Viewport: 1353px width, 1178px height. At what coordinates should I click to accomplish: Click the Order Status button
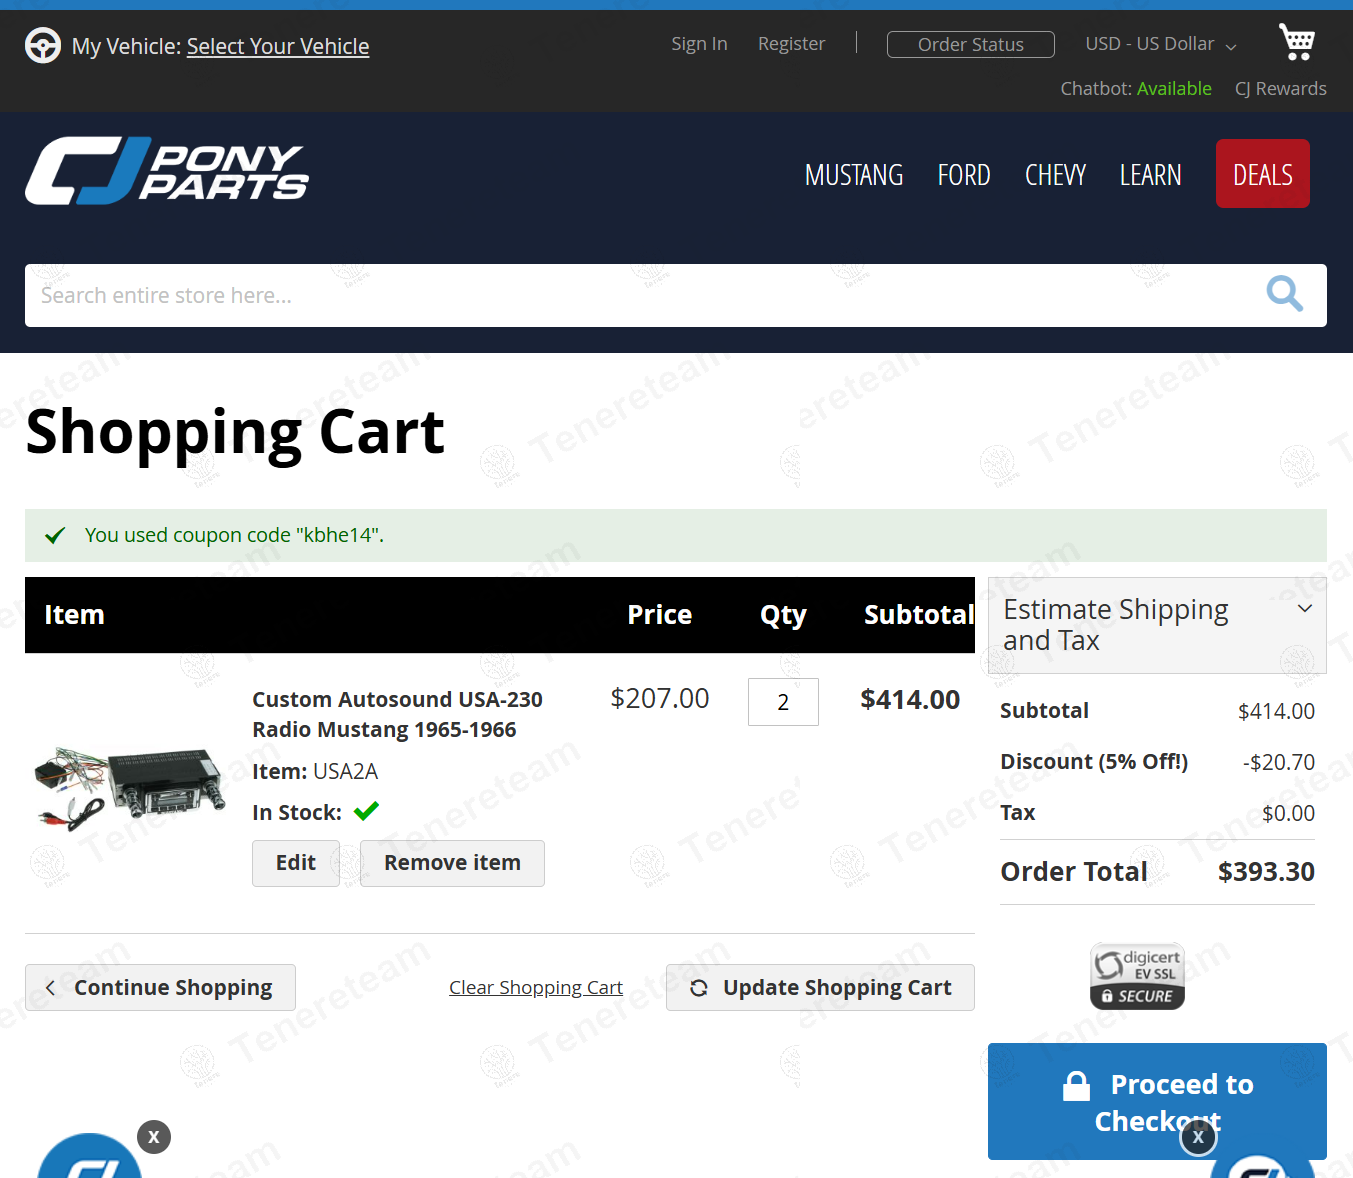coord(971,44)
